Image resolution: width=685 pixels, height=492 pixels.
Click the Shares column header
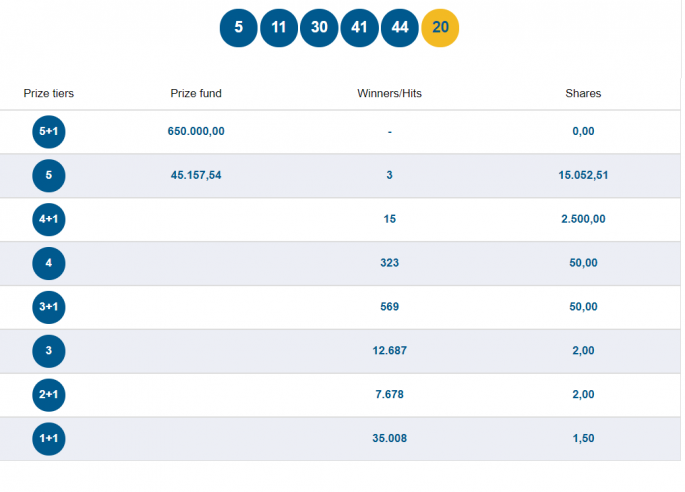[583, 94]
